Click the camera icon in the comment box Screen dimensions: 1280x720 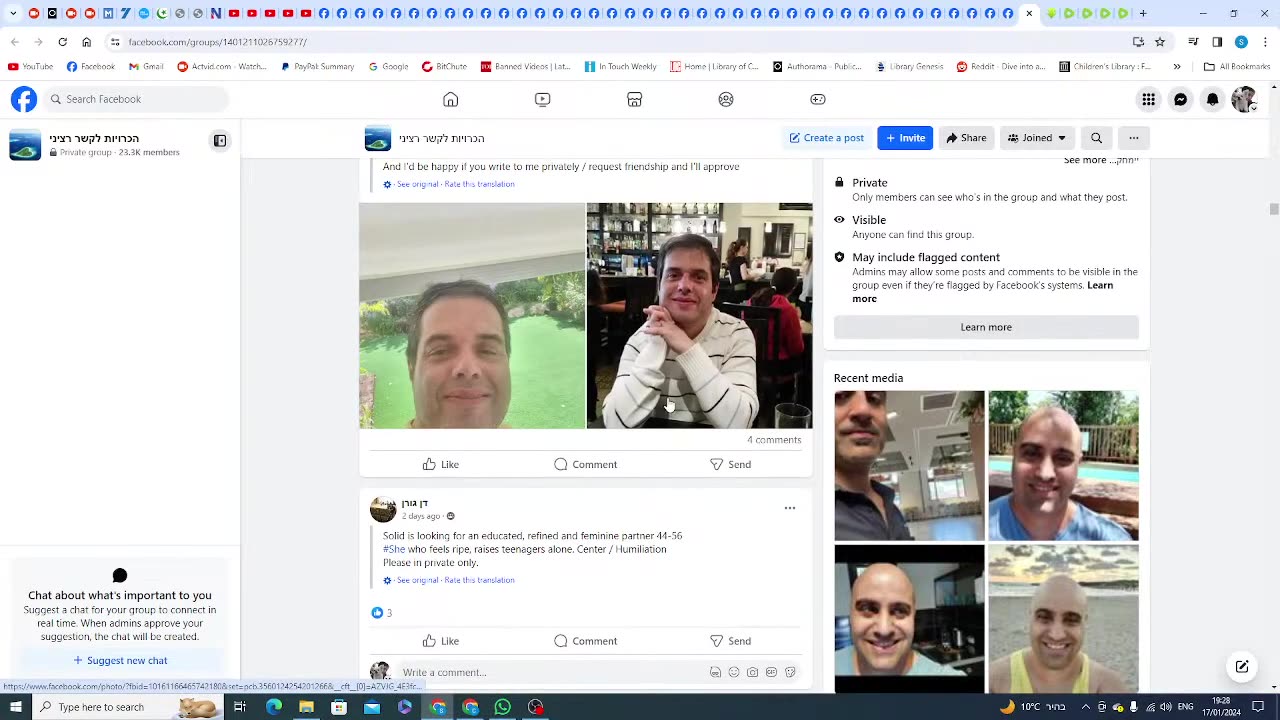tap(752, 672)
